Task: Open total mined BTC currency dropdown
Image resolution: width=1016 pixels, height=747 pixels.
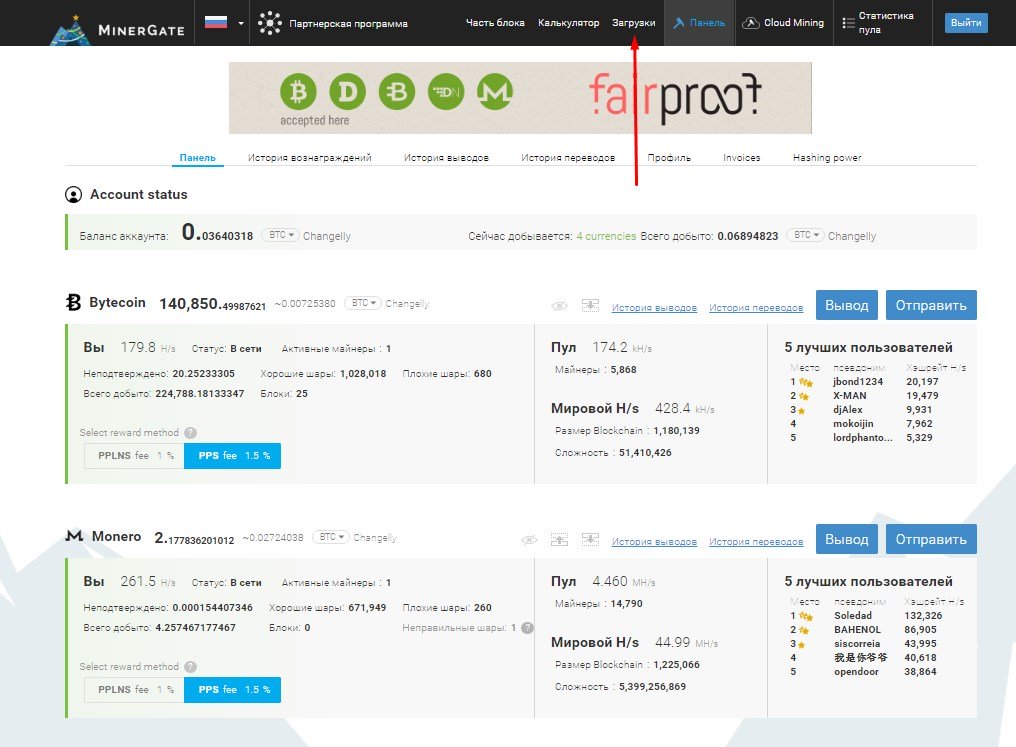Action: [x=805, y=235]
